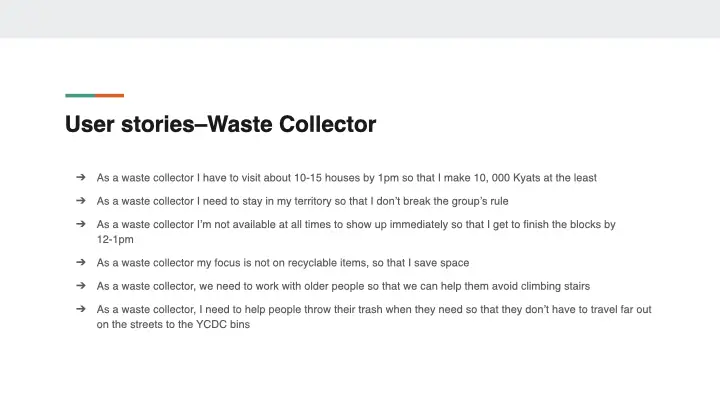Click the orange segment of the accent bar
The width and height of the screenshot is (720, 405).
pyautogui.click(x=110, y=96)
